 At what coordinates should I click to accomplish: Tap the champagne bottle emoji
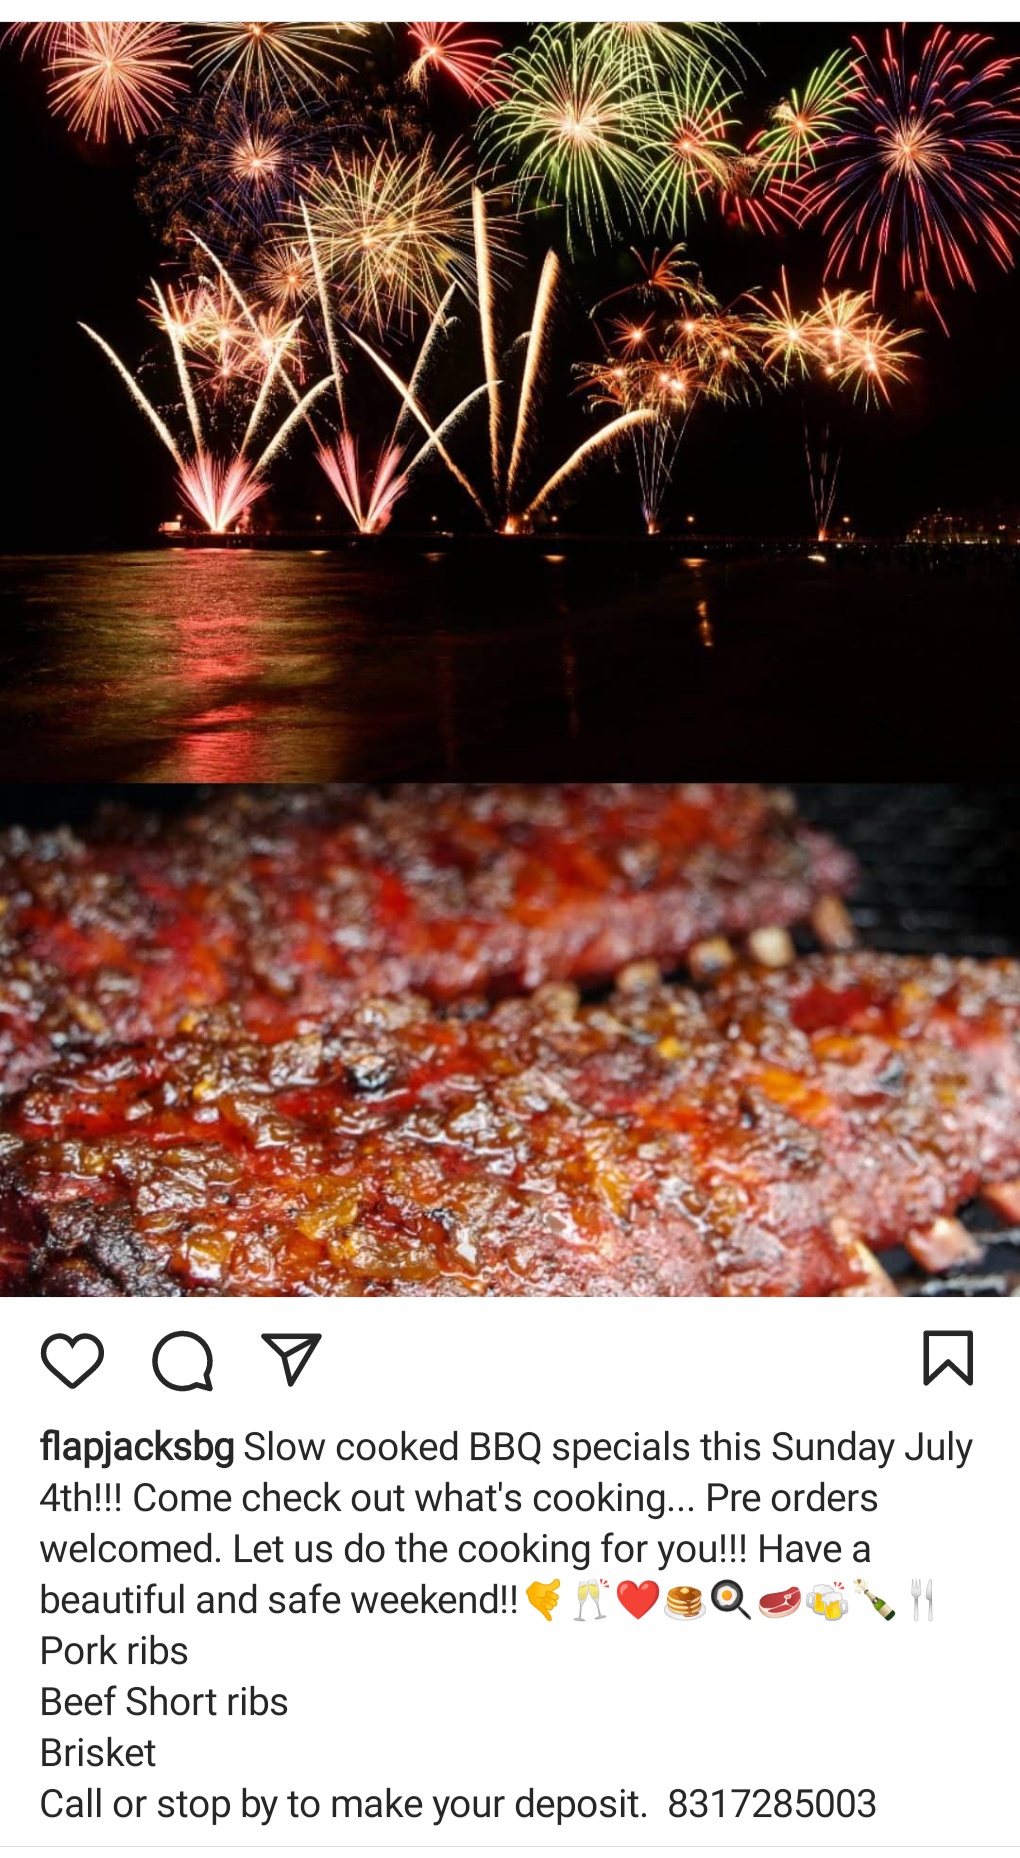(x=875, y=1600)
